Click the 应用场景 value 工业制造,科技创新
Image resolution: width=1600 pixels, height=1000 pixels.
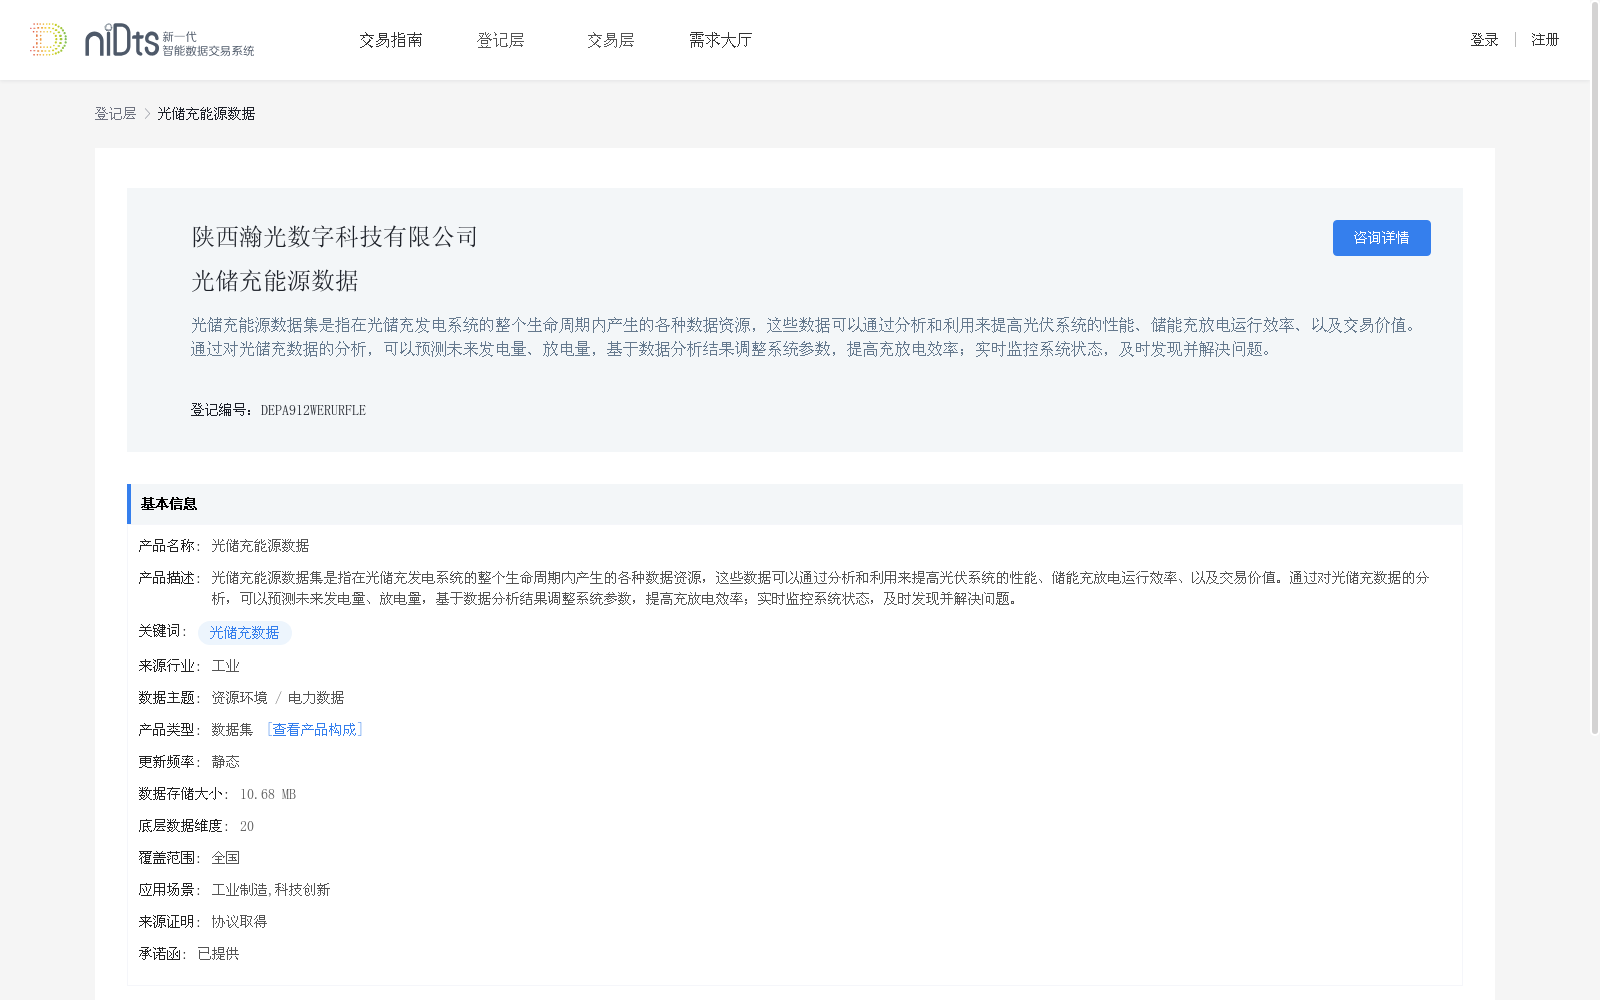click(x=270, y=890)
